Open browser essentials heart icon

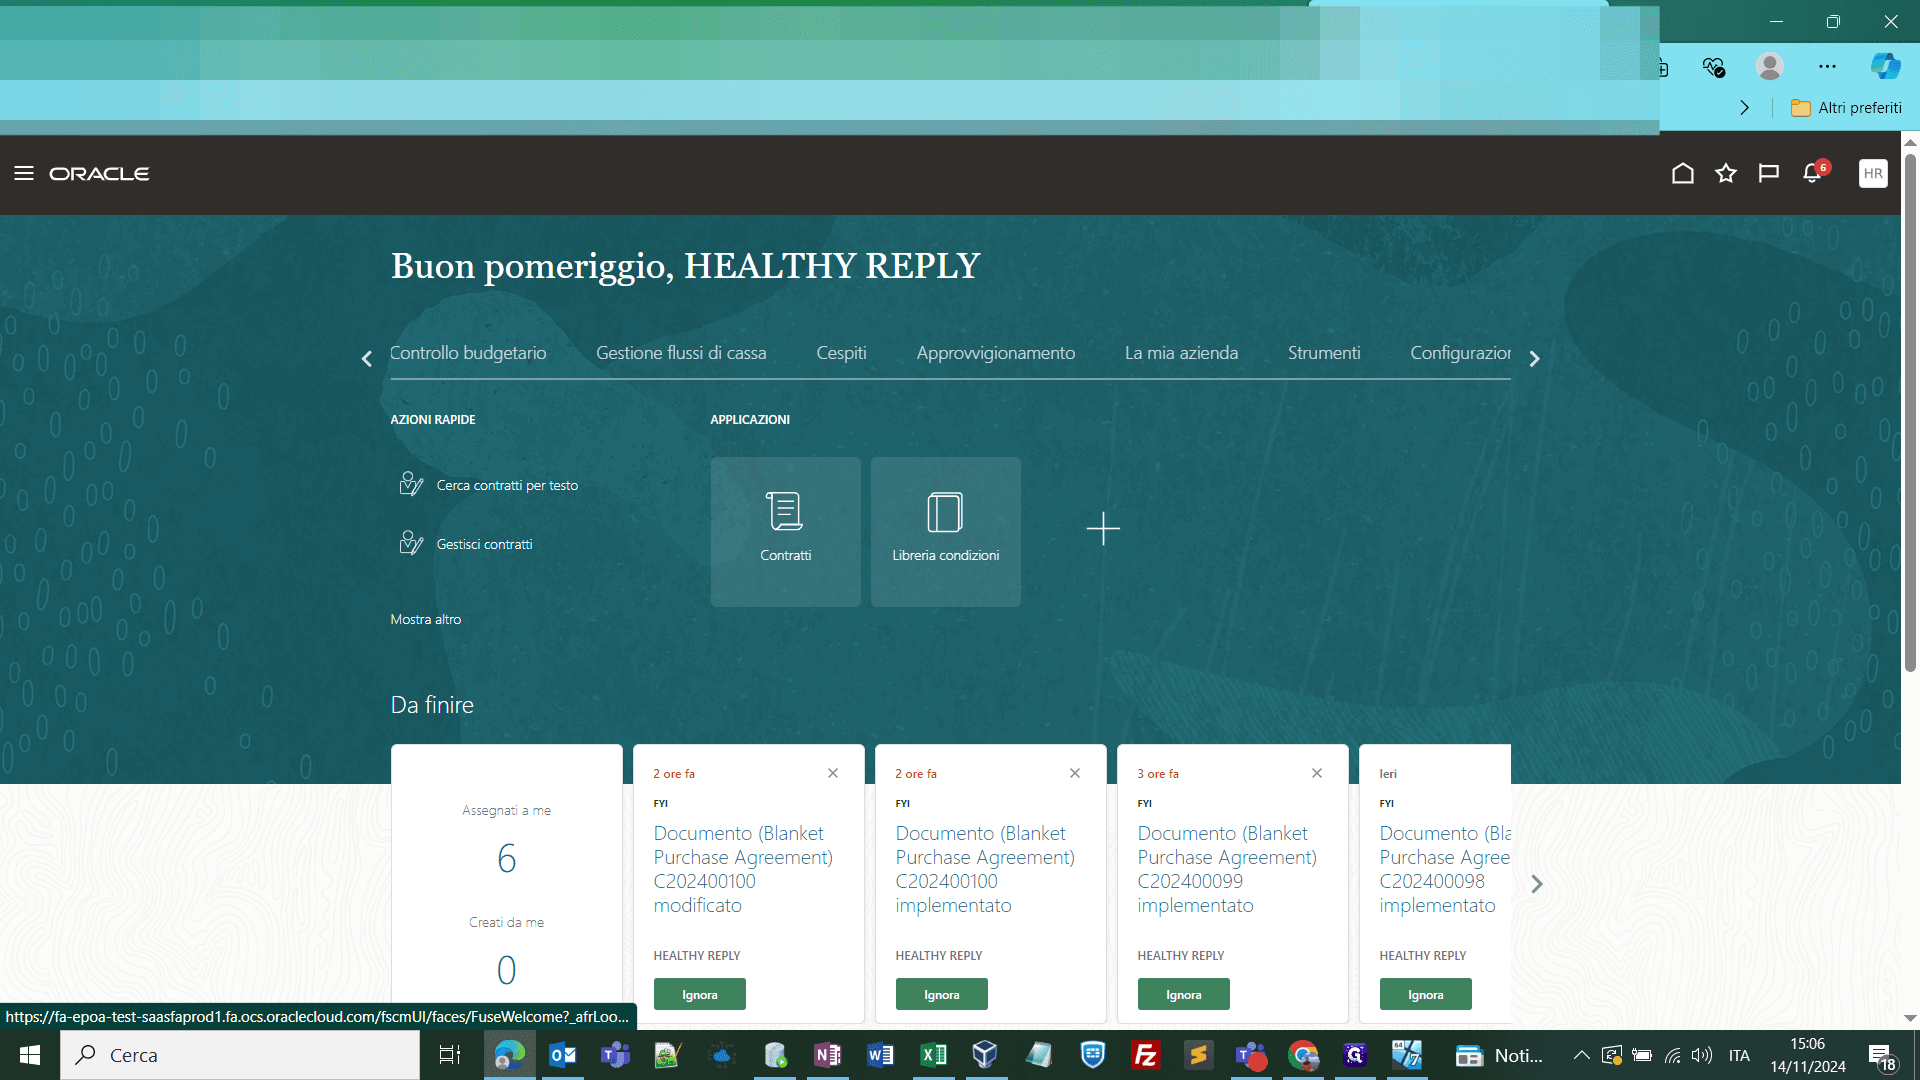tap(1714, 66)
